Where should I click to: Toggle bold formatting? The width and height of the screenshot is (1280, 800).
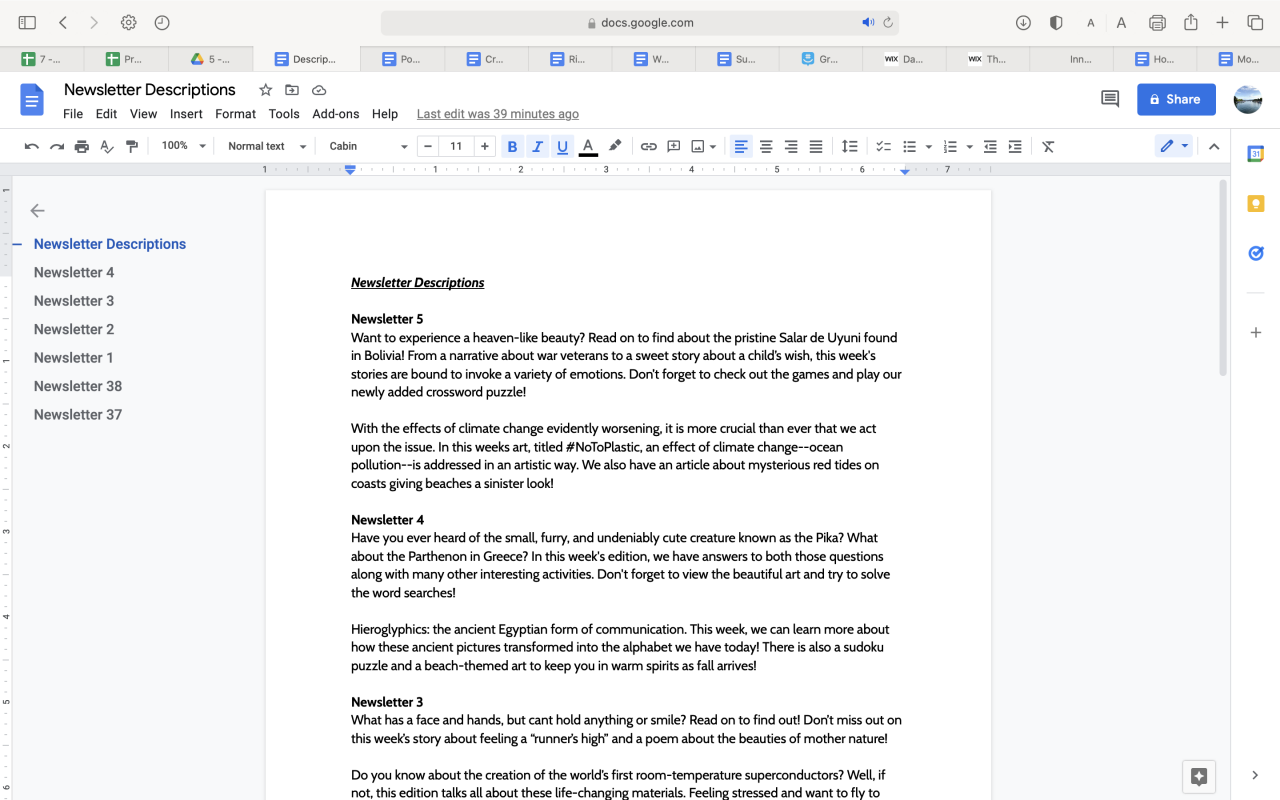coord(512,146)
